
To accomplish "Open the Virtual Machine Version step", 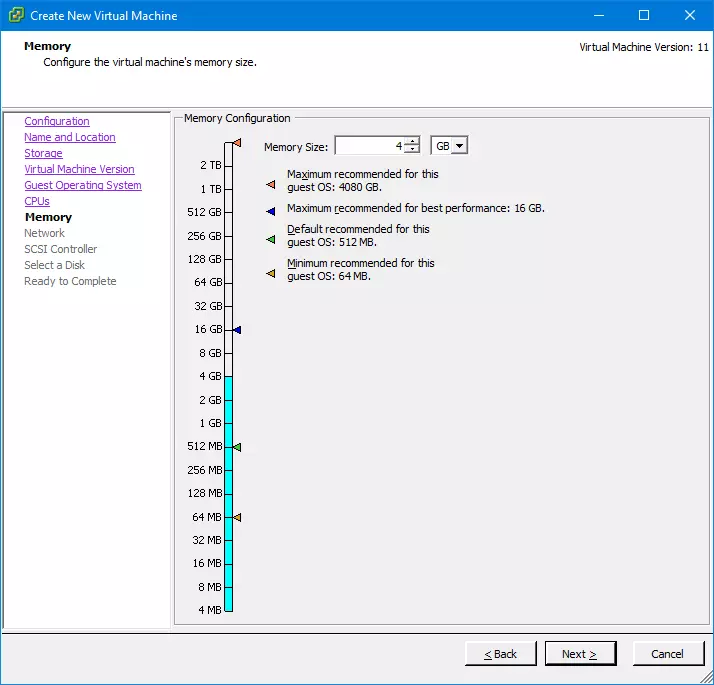I will point(79,169).
